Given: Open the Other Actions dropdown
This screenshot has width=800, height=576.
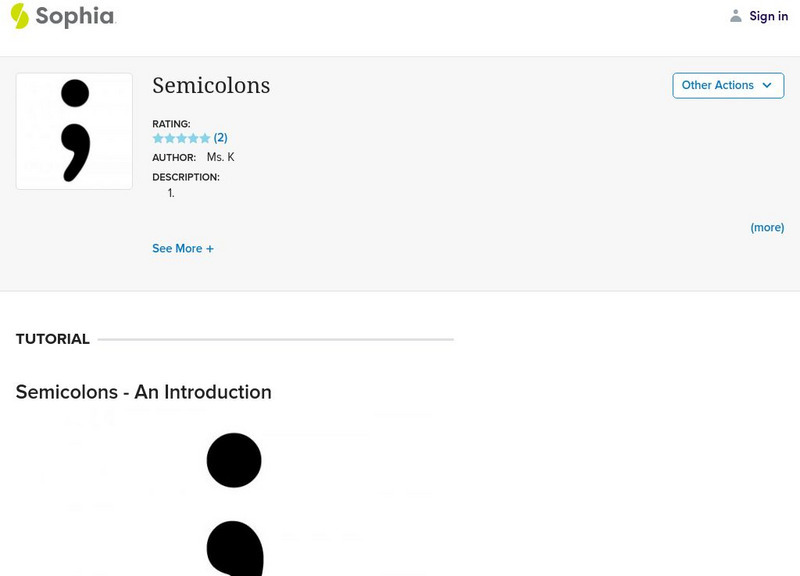Looking at the screenshot, I should point(718,86).
